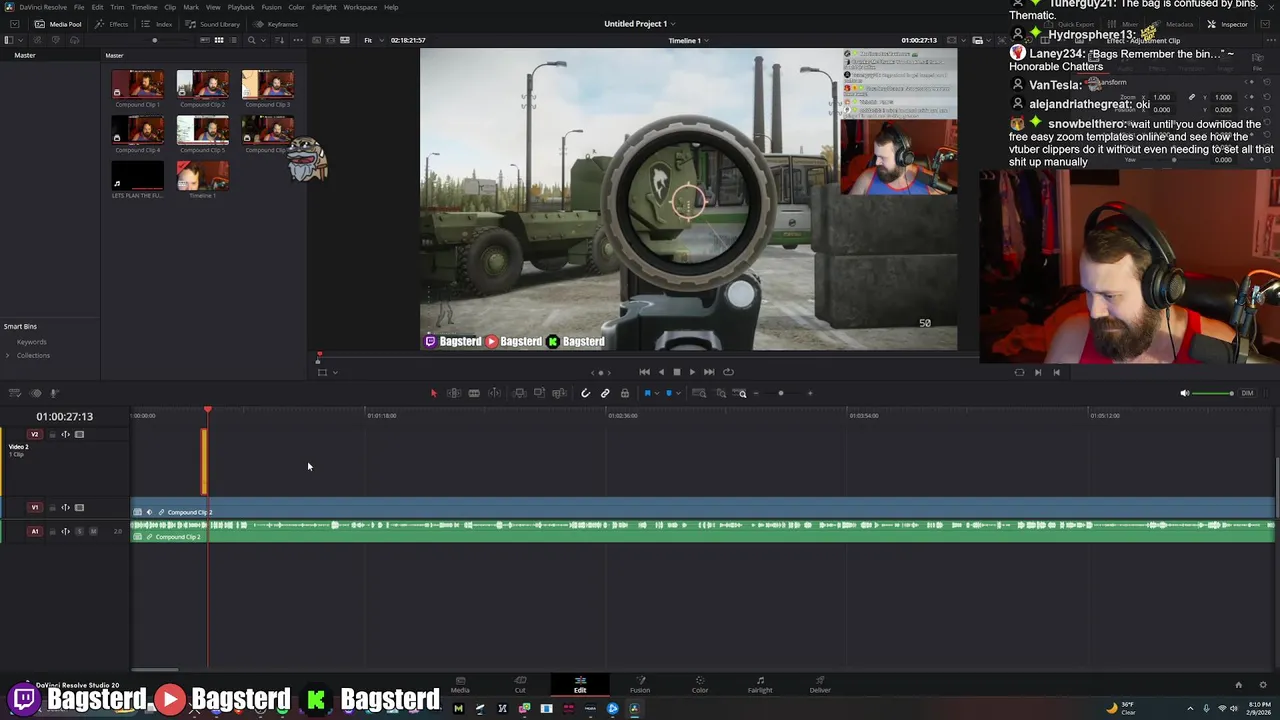Lock the V2 video track
Image resolution: width=1280 pixels, height=720 pixels.
pyautogui.click(x=52, y=434)
